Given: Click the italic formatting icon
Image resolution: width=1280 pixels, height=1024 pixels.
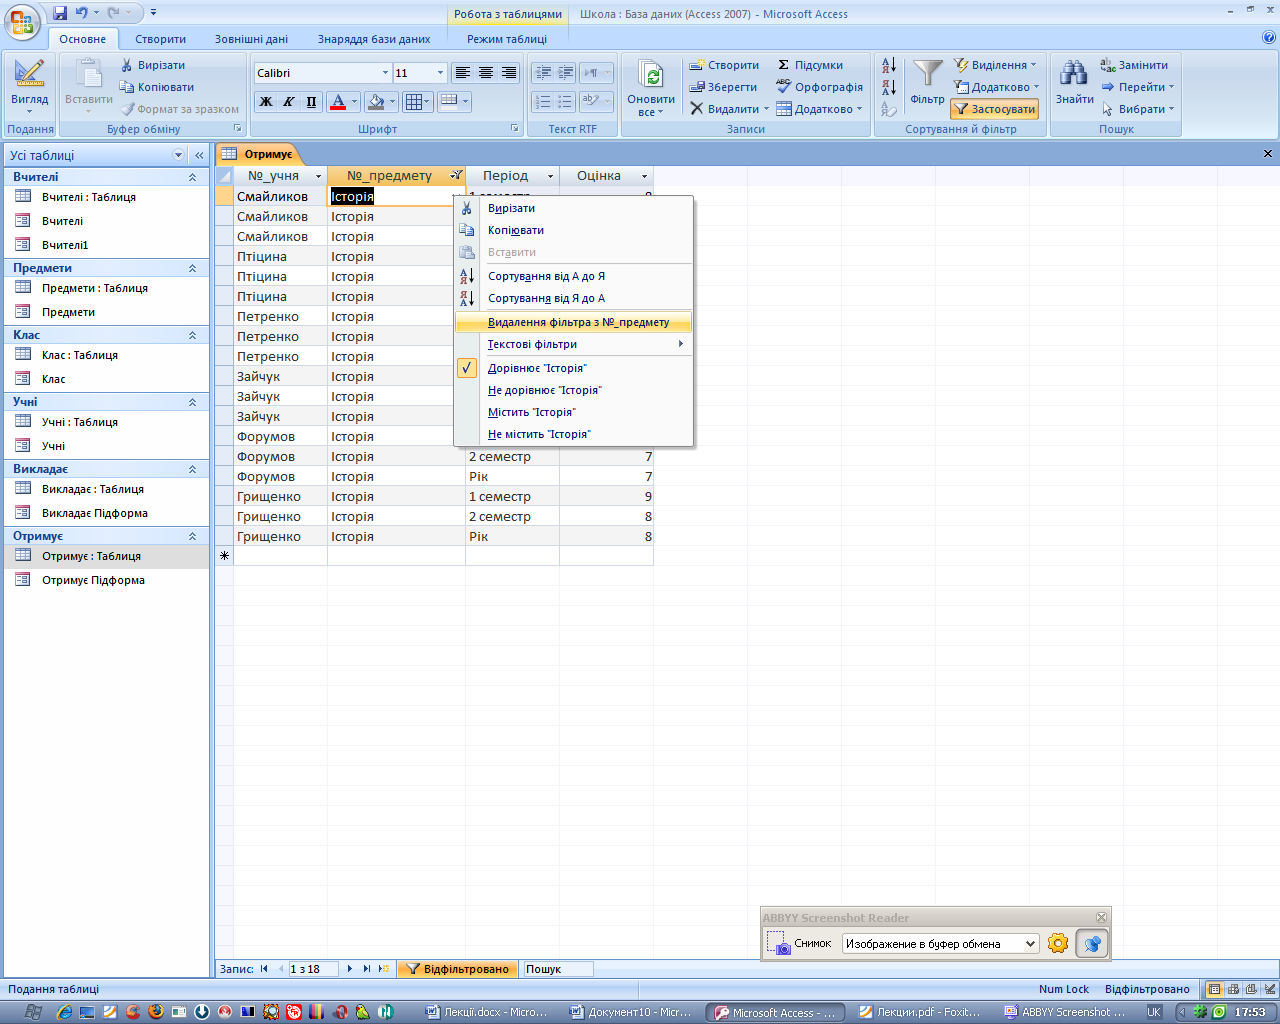Looking at the screenshot, I should click(x=289, y=101).
